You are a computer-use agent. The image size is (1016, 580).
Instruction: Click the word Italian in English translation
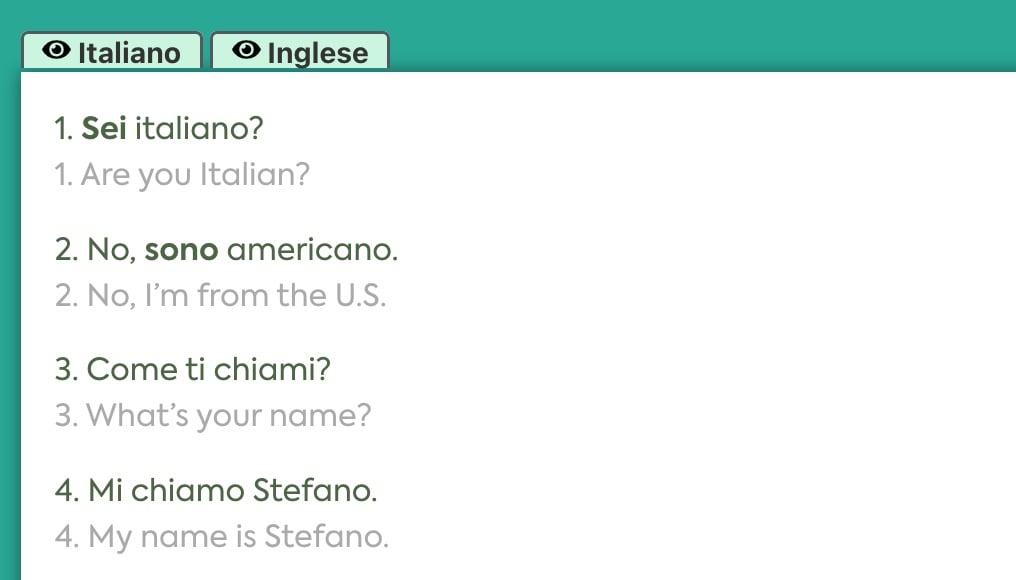pos(255,175)
